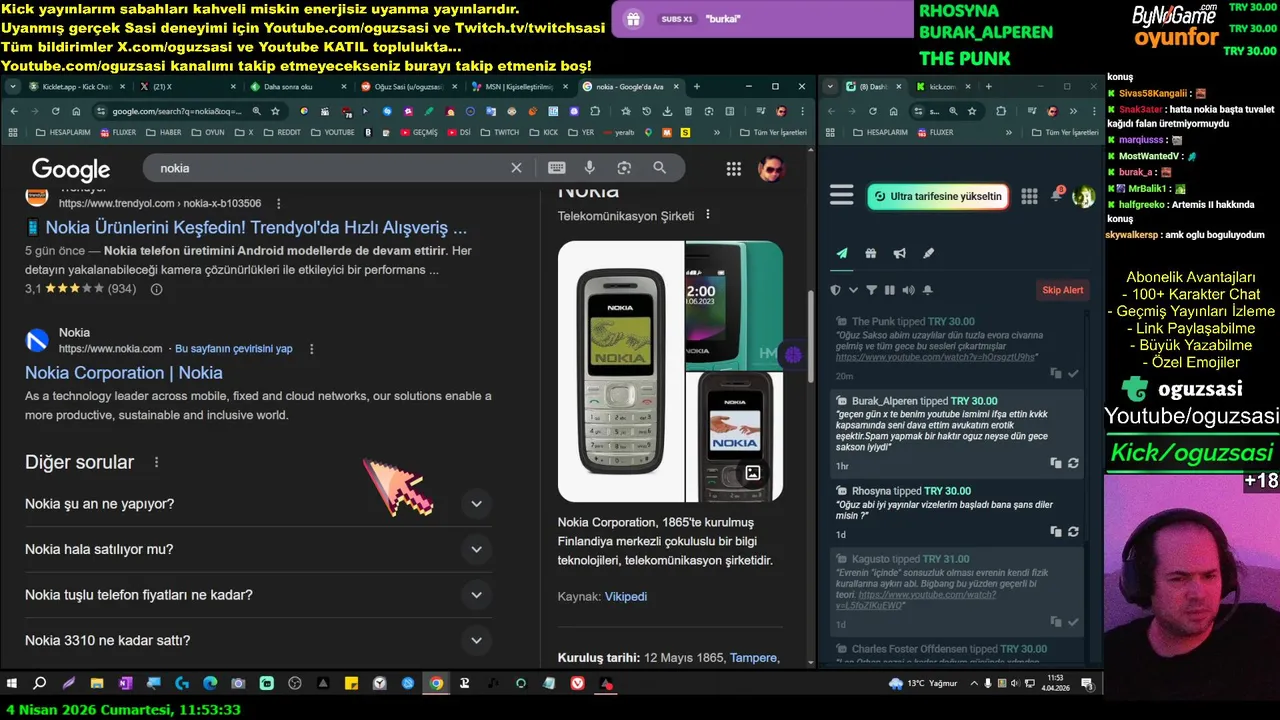This screenshot has height=720, width=1280.
Task: Click Ultra tarifesine yükseltin upgrade button
Action: (937, 196)
